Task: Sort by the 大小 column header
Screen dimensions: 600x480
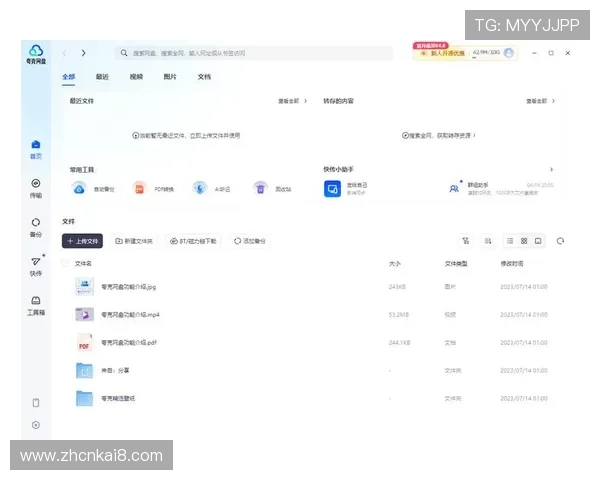Action: (x=395, y=263)
